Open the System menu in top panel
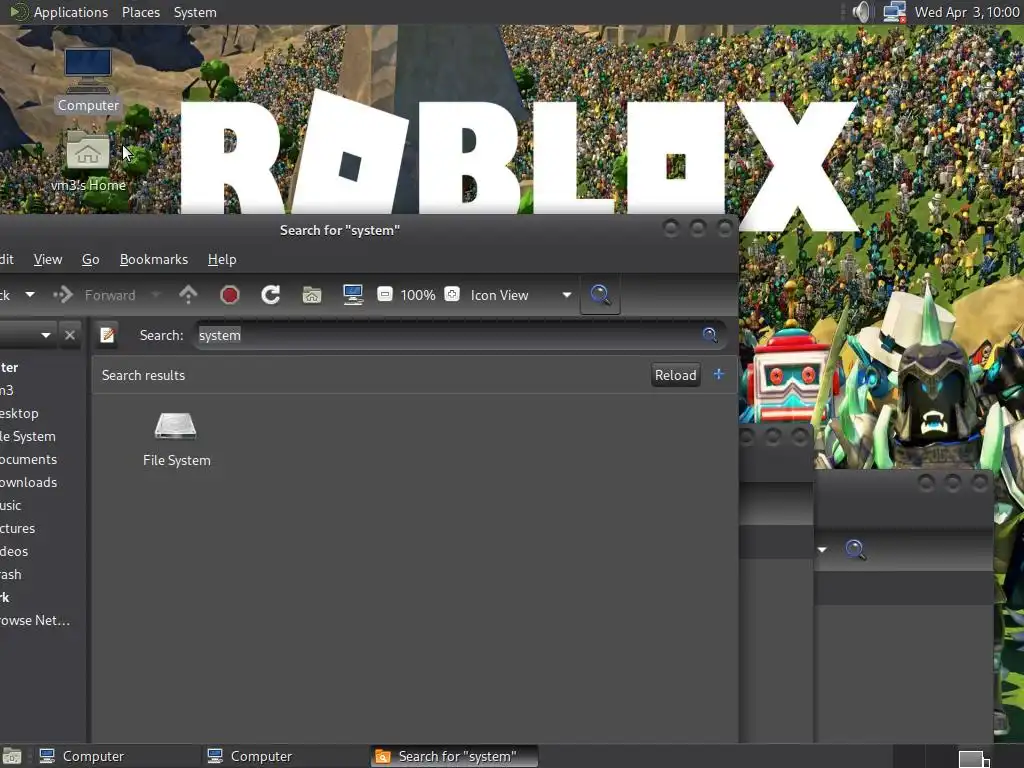 pos(195,12)
